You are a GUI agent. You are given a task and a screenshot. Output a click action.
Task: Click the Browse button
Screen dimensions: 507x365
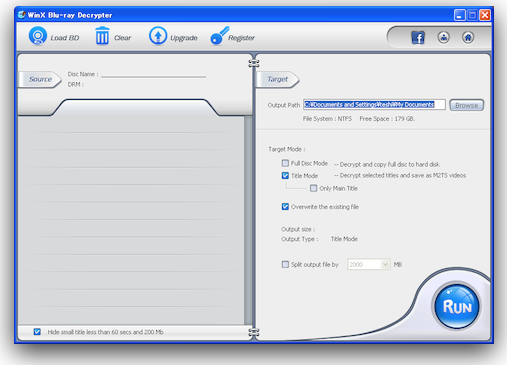(466, 105)
